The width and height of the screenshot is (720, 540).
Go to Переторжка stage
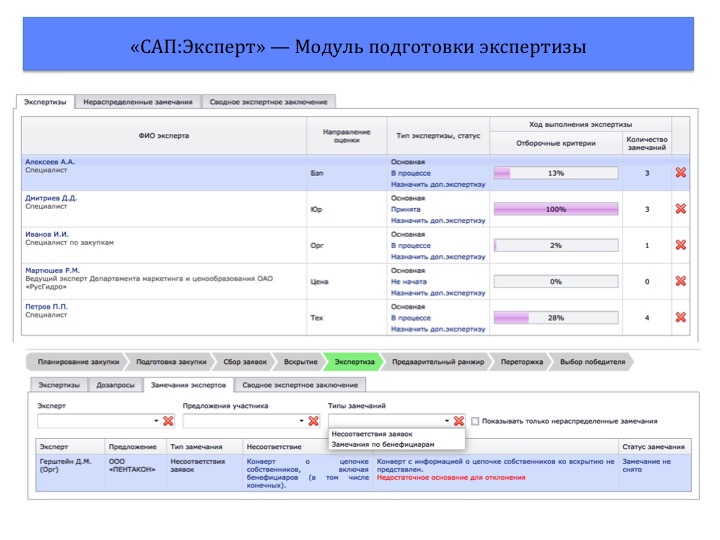[x=522, y=362]
